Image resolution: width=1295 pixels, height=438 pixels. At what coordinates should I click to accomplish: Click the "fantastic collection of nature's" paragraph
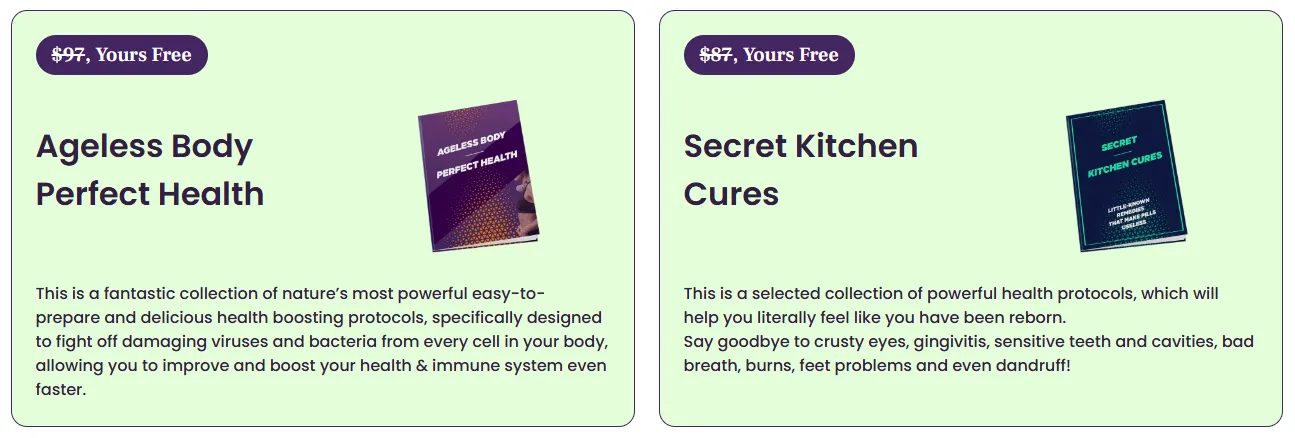(x=323, y=342)
